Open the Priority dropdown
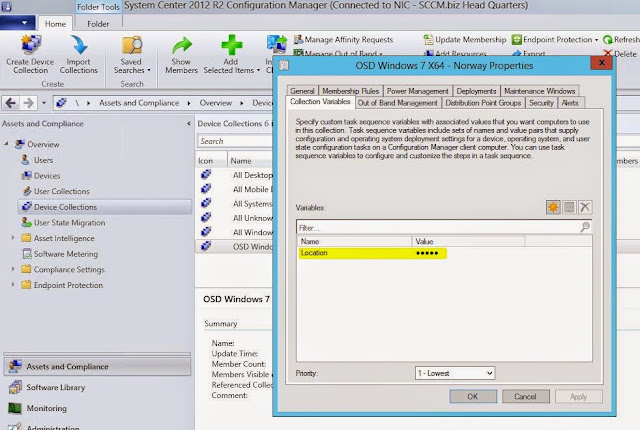This screenshot has height=430, width=640. 455,373
